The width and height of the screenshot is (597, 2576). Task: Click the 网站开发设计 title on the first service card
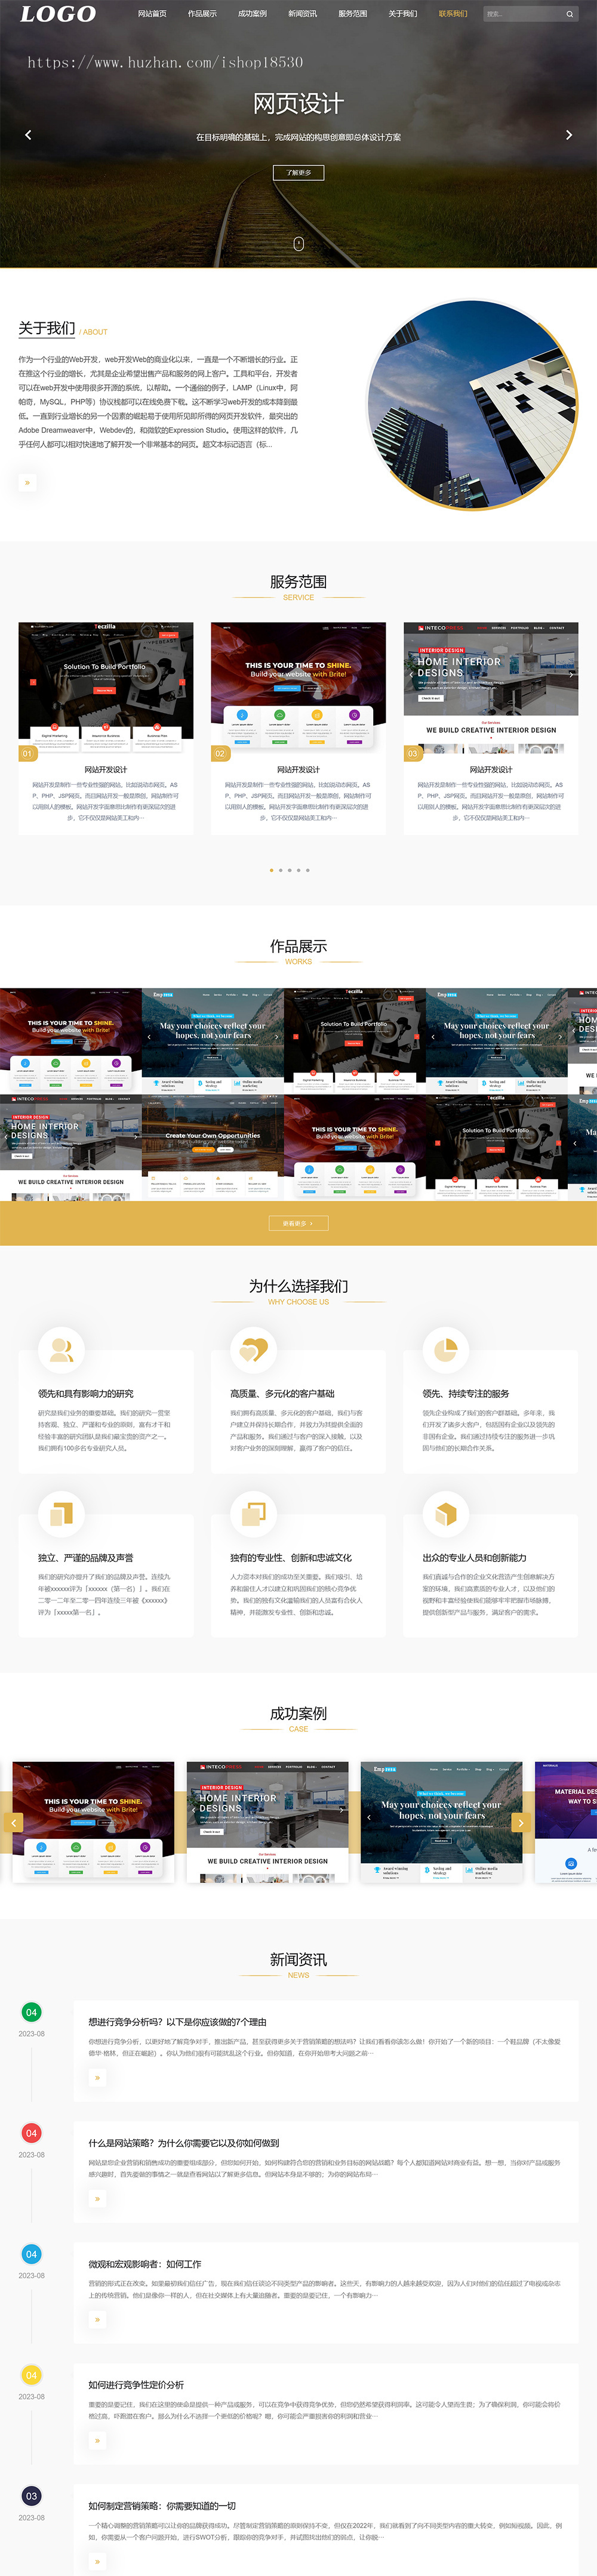[106, 769]
